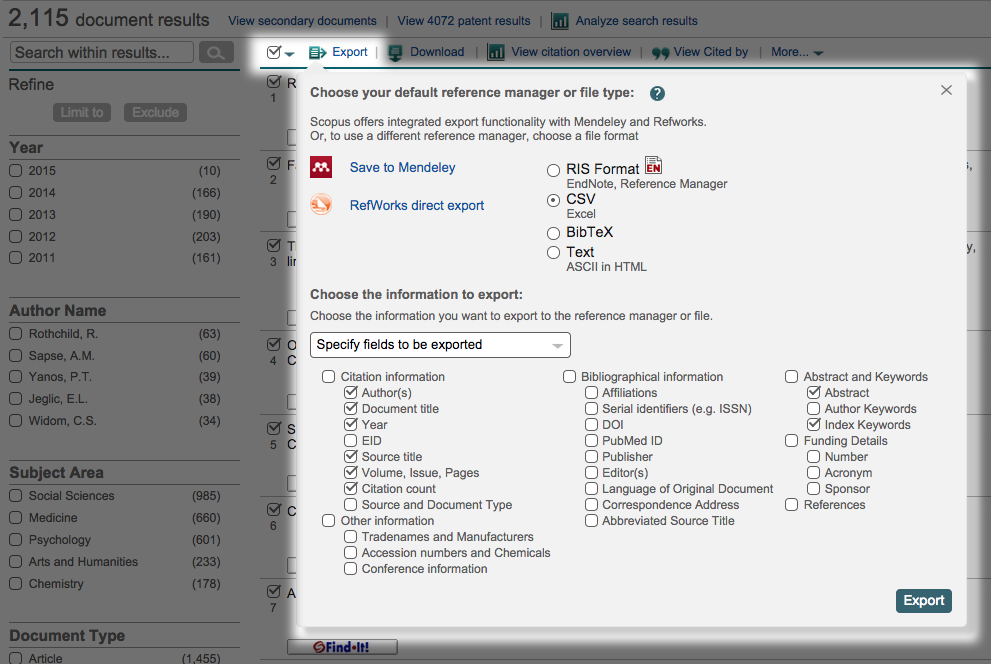The width and height of the screenshot is (991, 664).
Task: Check Chemistry subject filter
Action: [x=16, y=584]
